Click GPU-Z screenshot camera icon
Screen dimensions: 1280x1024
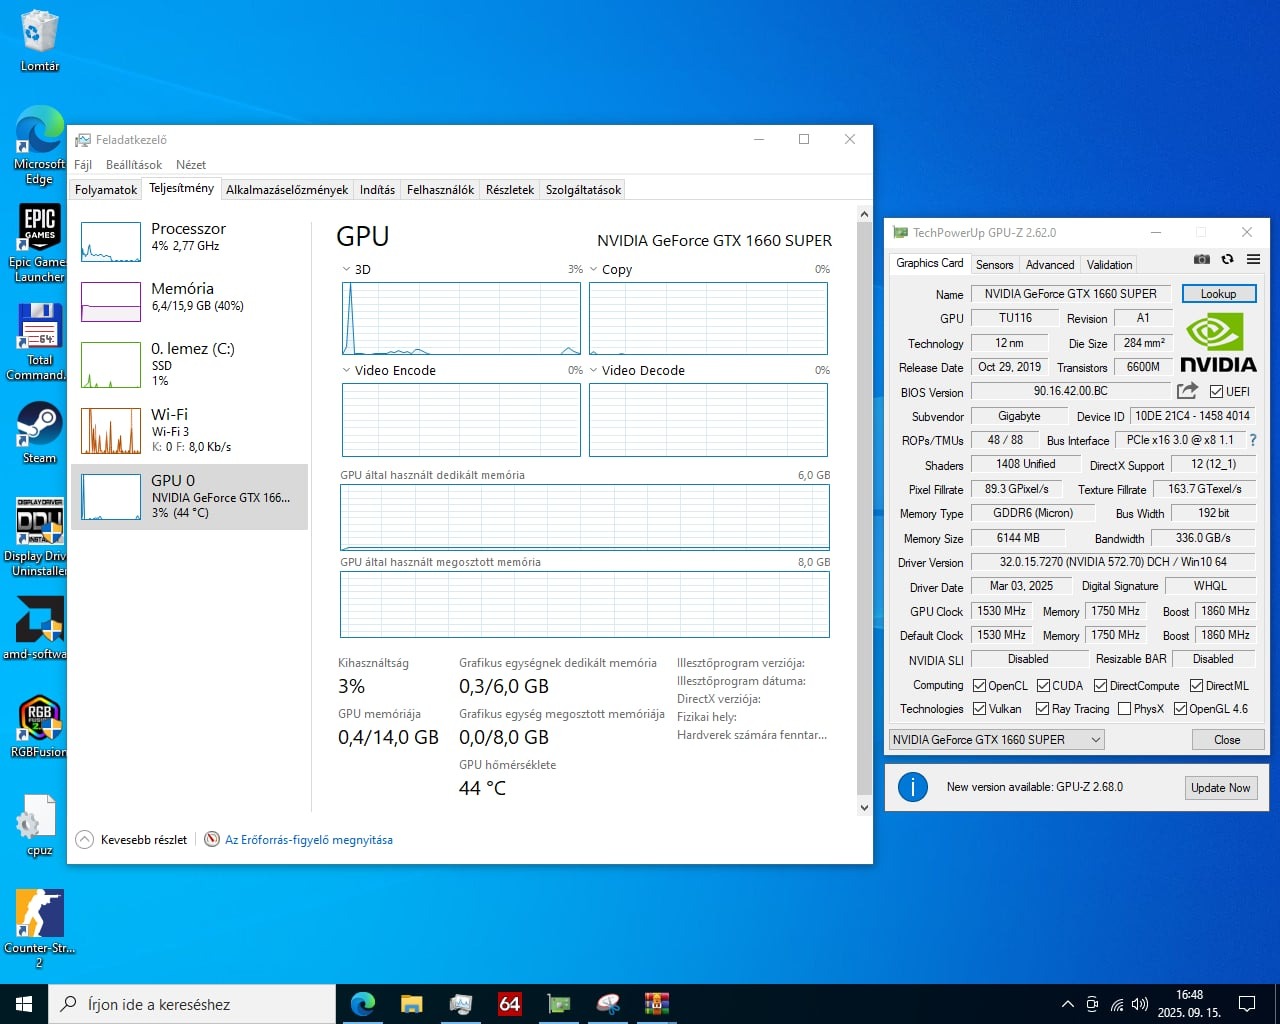[x=1202, y=259]
